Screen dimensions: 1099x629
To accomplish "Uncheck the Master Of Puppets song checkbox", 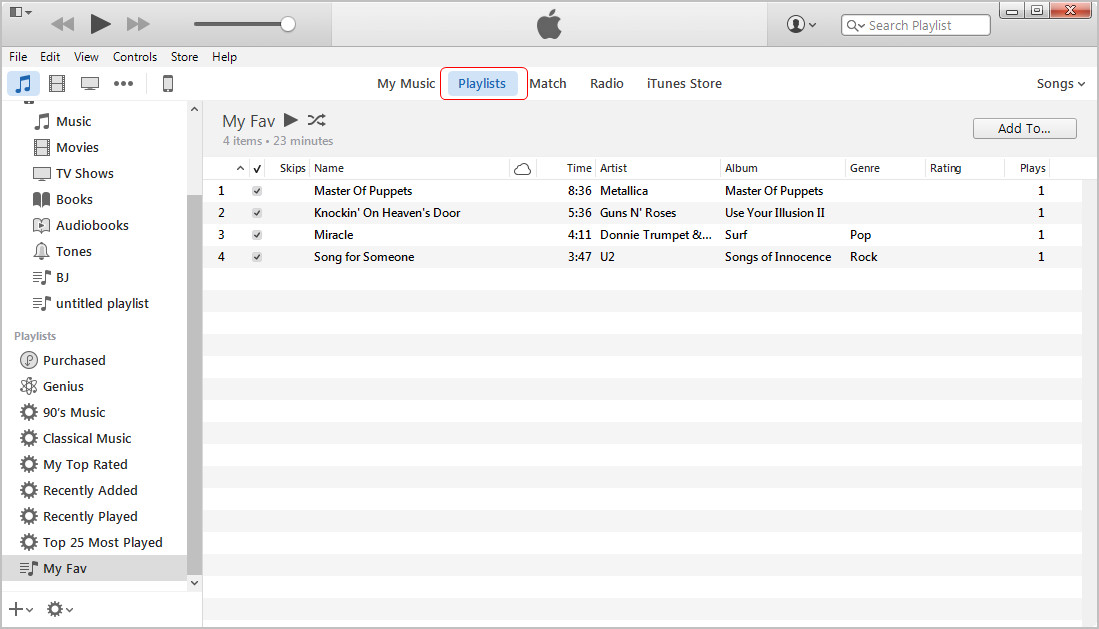I will click(x=257, y=191).
